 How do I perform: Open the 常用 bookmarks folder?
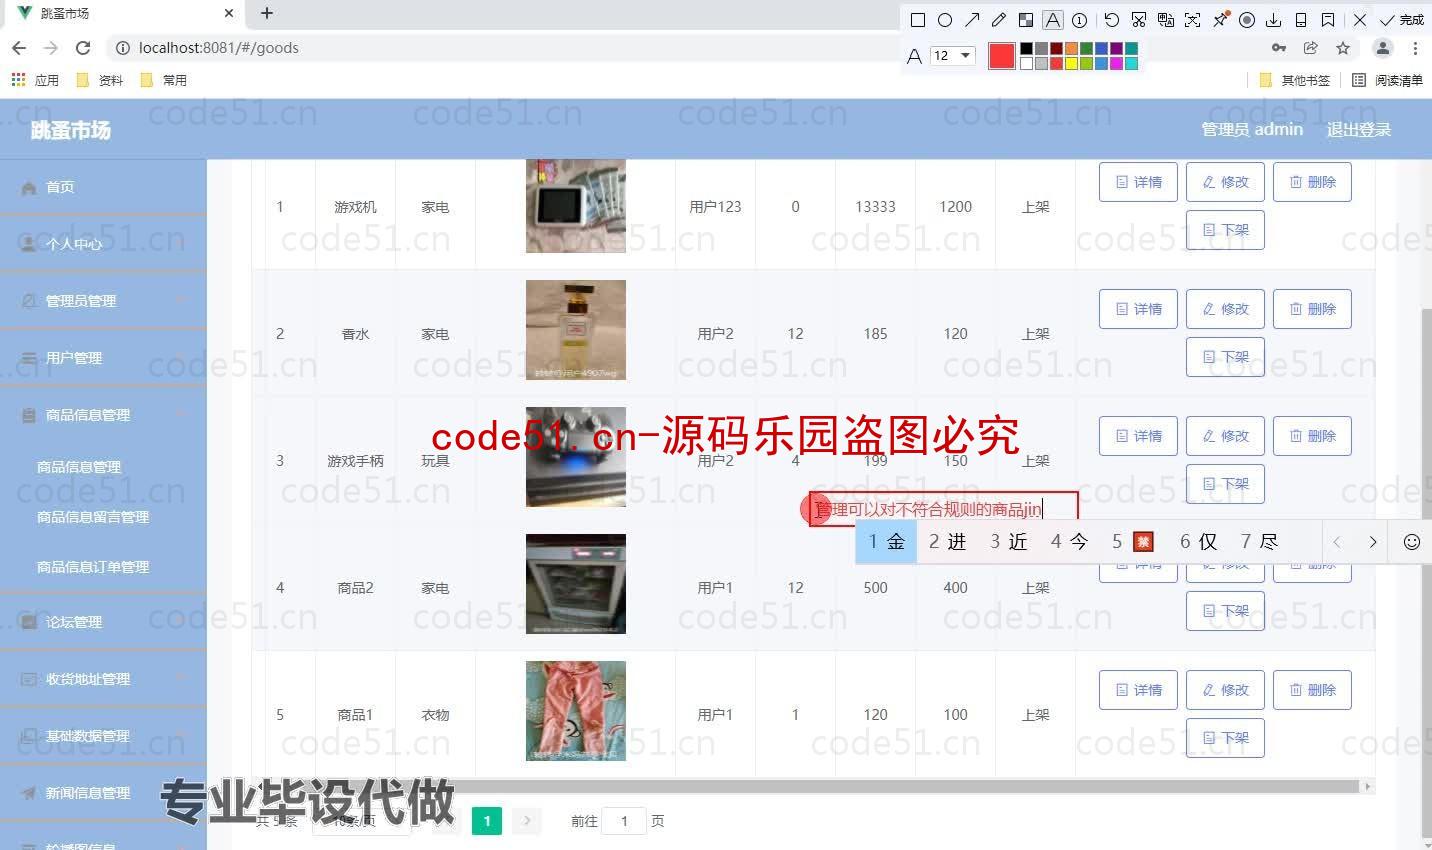[164, 80]
